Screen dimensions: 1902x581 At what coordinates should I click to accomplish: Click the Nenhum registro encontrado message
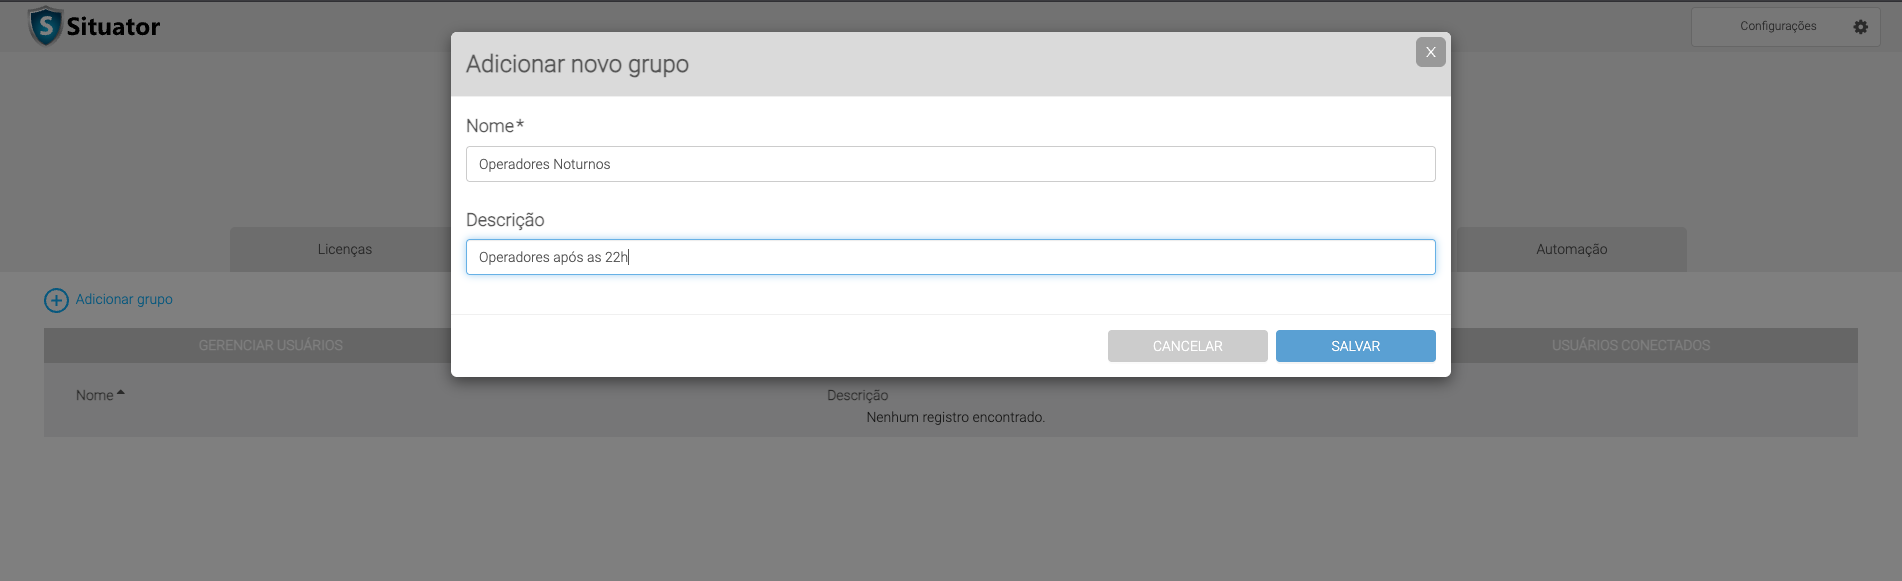click(x=955, y=417)
